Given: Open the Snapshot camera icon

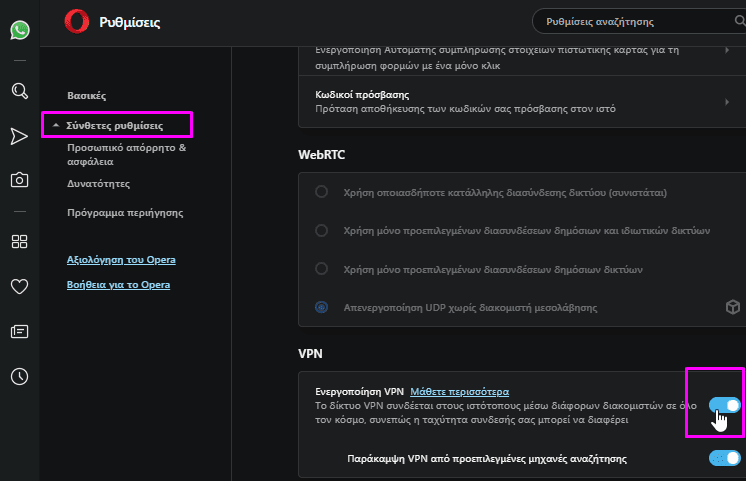Looking at the screenshot, I should pyautogui.click(x=20, y=180).
